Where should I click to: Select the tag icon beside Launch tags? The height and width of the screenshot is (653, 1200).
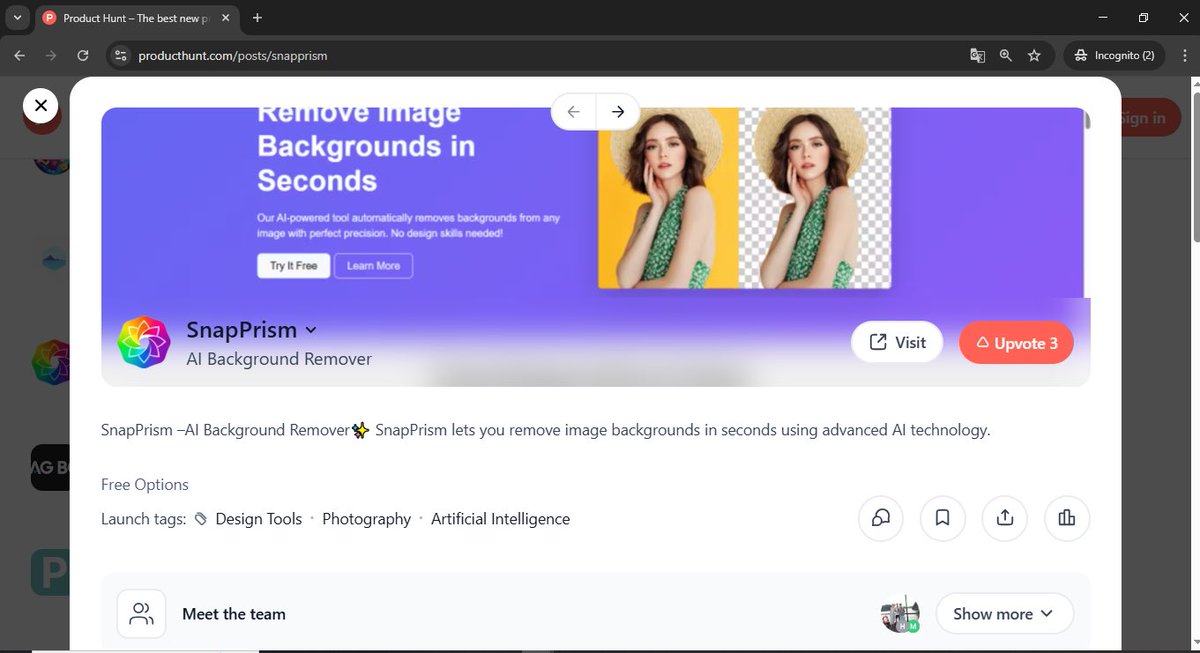coord(201,518)
